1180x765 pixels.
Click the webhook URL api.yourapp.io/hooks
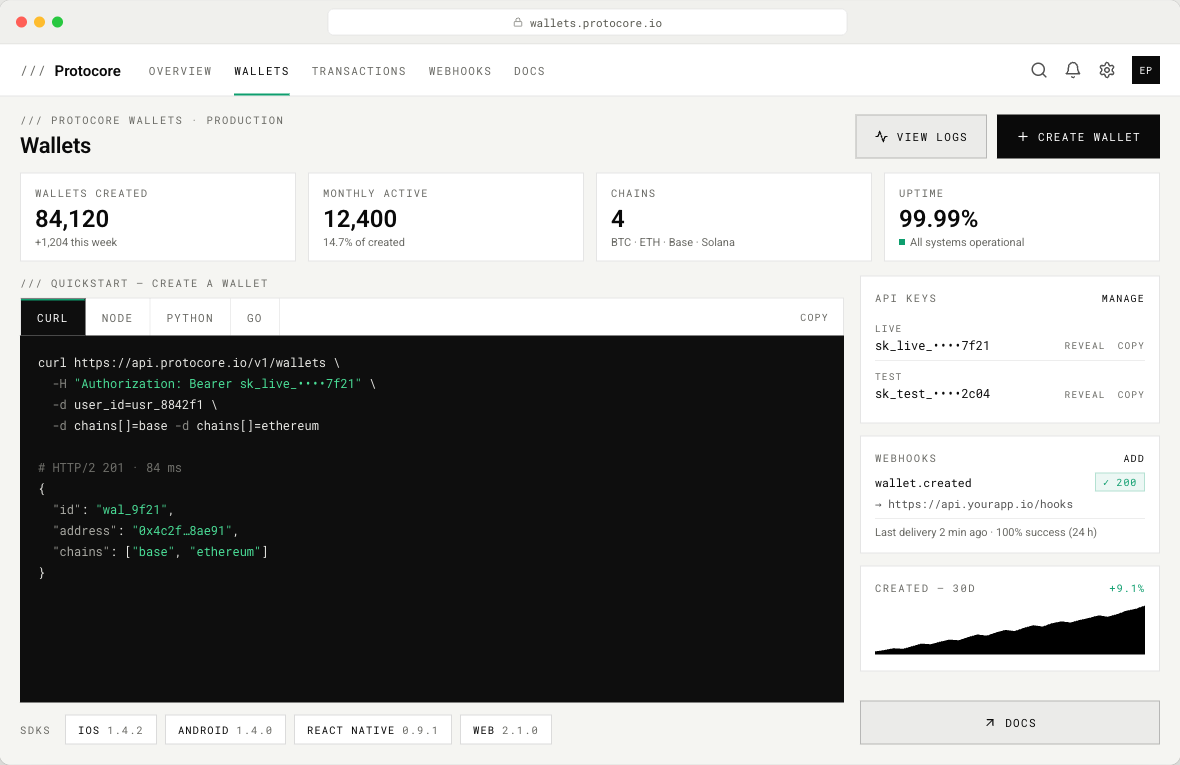click(x=980, y=505)
